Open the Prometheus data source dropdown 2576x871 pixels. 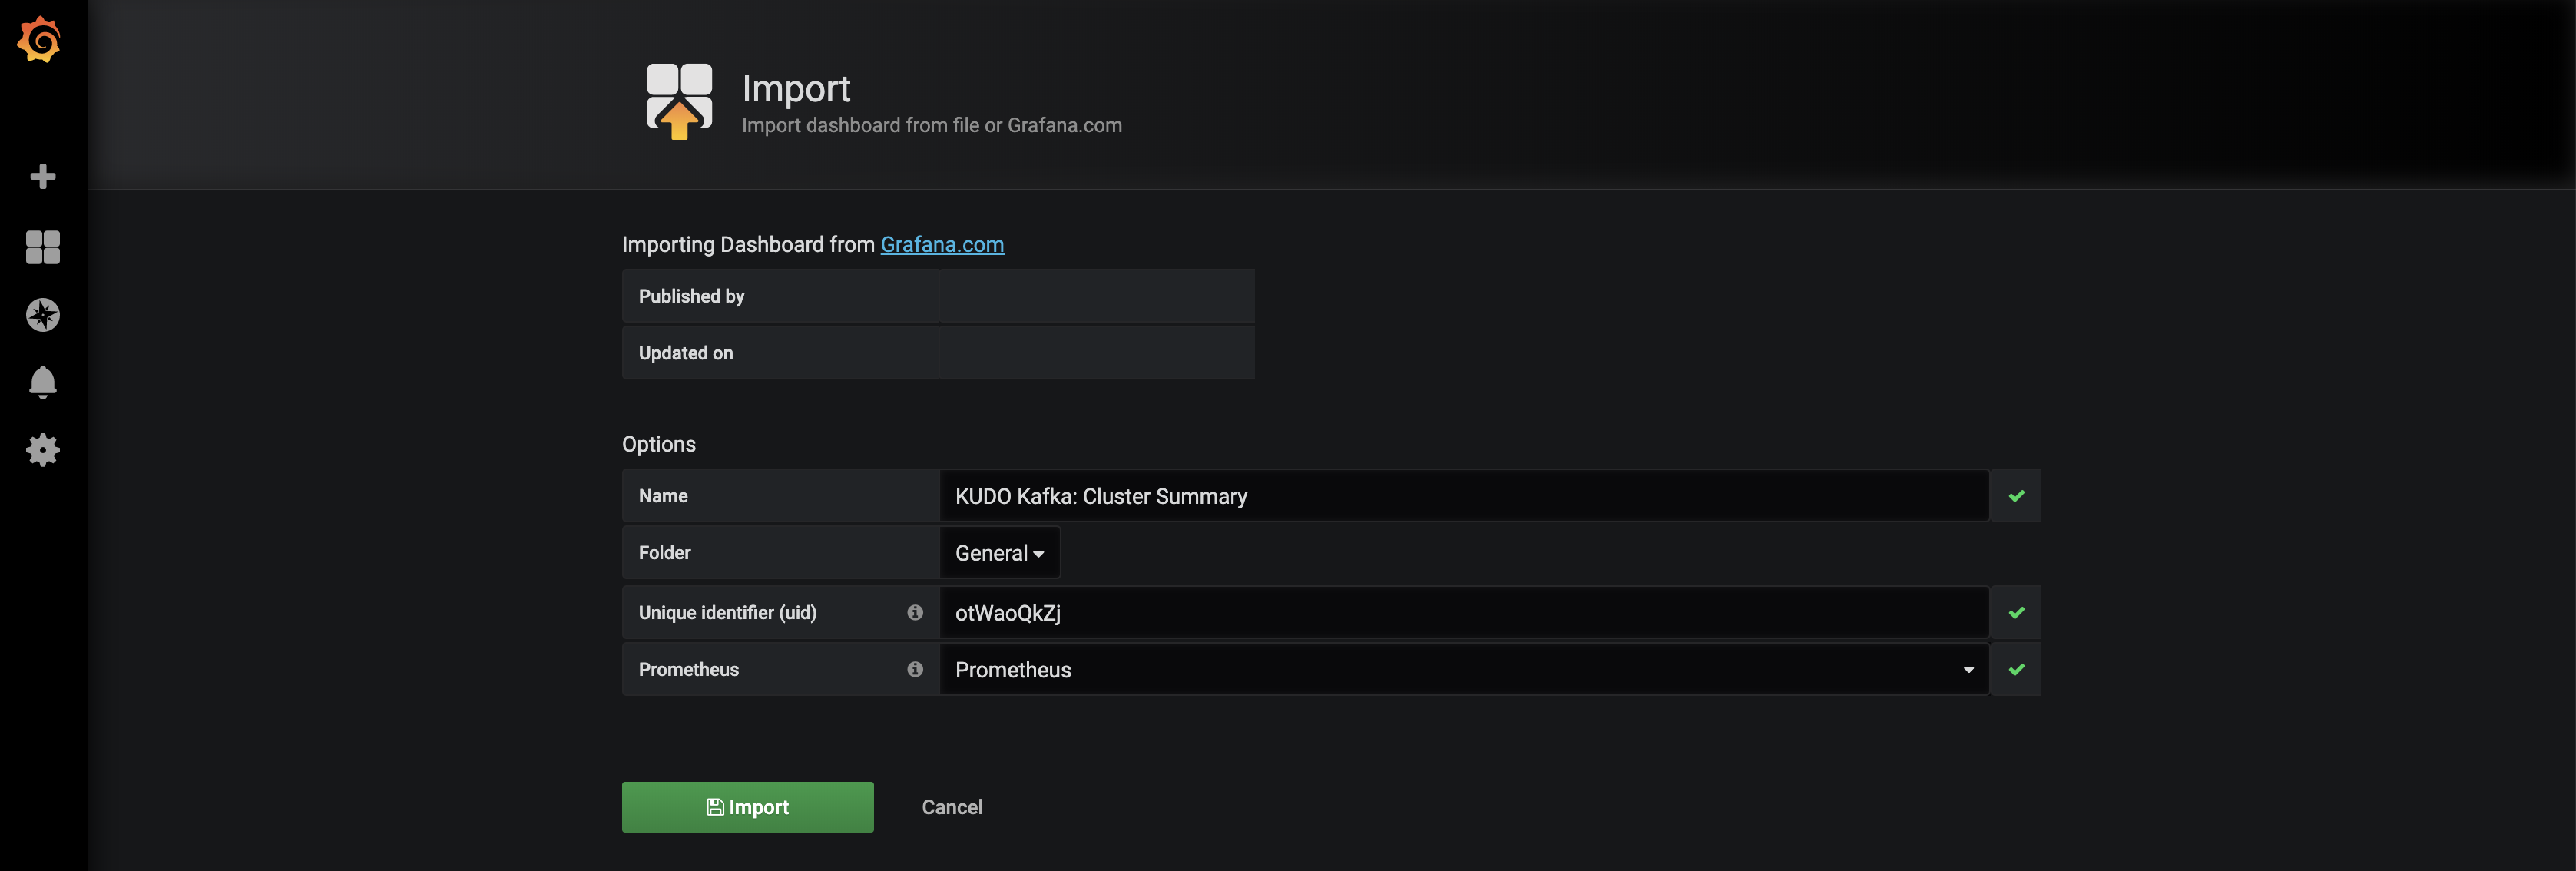[1462, 669]
